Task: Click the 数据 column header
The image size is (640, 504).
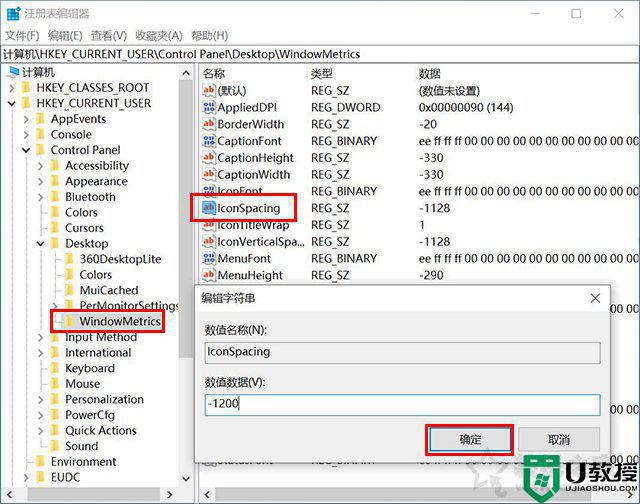Action: coord(430,74)
